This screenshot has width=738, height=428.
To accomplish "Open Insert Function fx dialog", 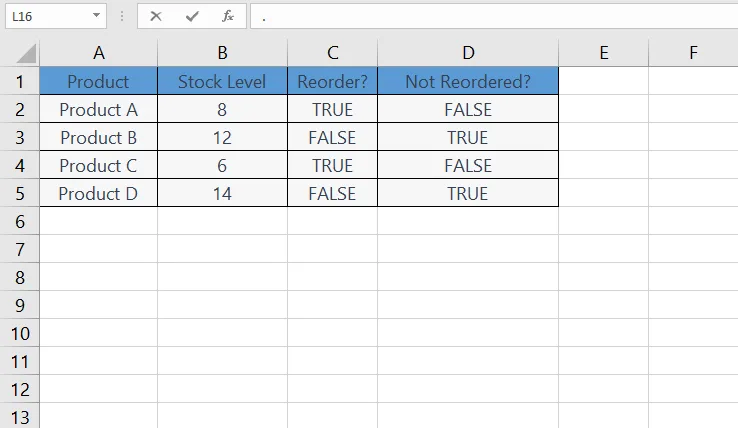I will 228,16.
